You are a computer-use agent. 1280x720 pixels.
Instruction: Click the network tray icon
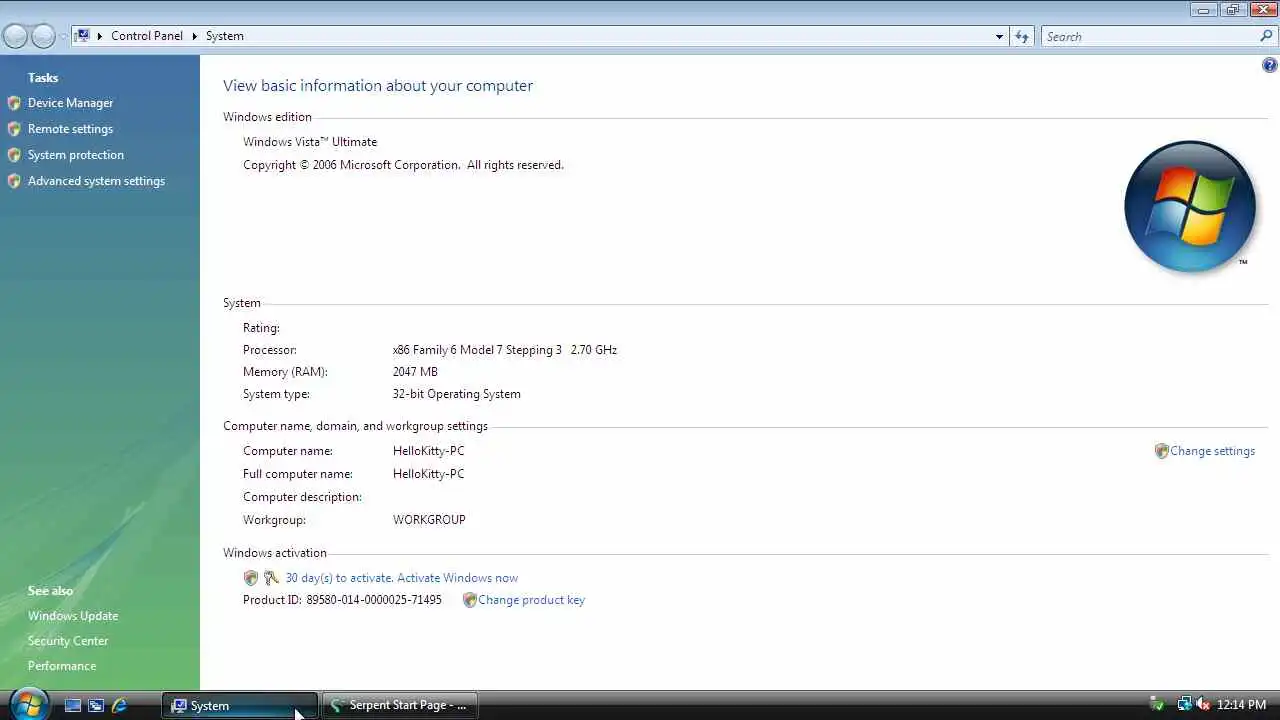pyautogui.click(x=1184, y=705)
